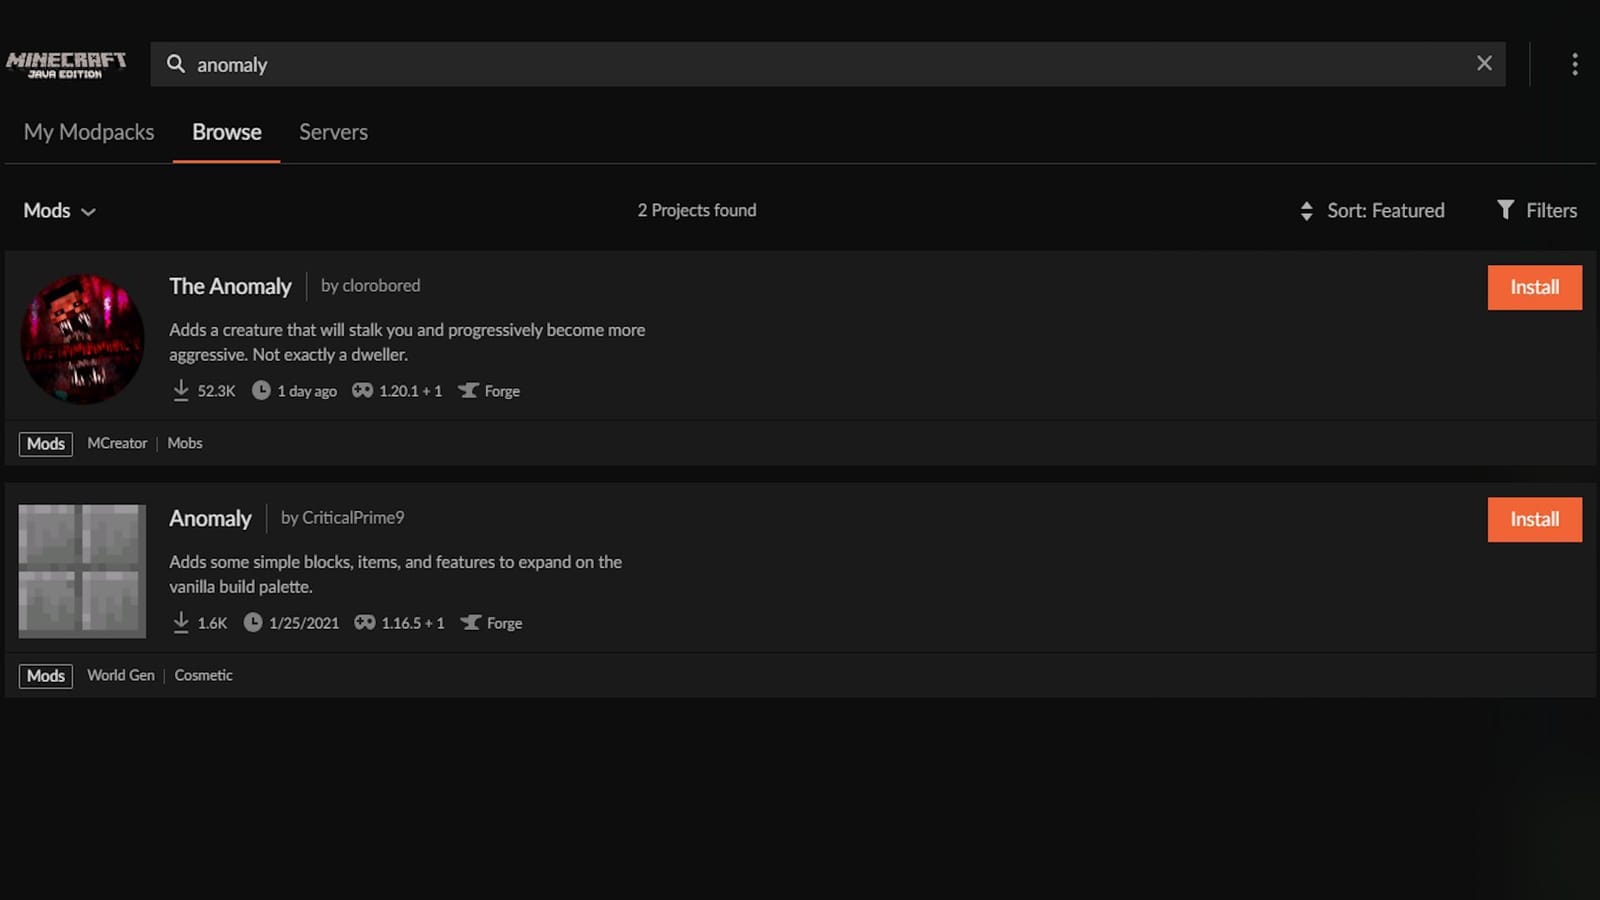The image size is (1600, 900).
Task: Click inside the search input field
Action: click(x=700, y=64)
